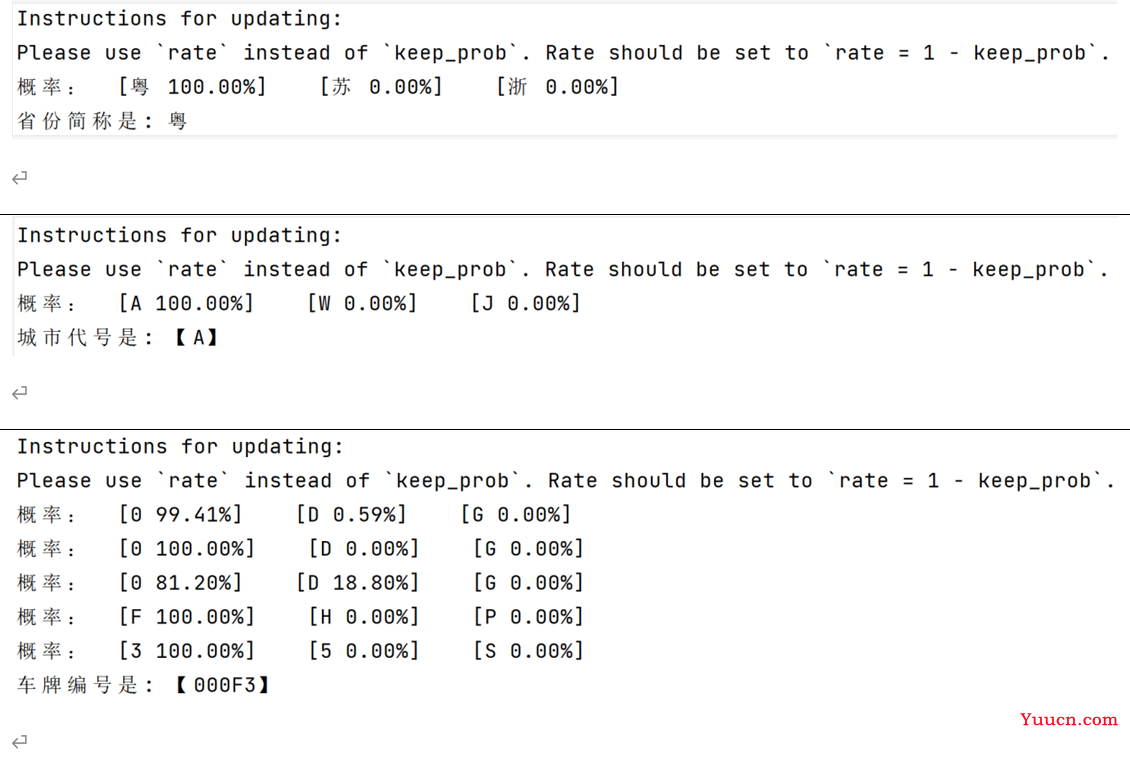Click the first 'Instructions for updating:' line
Image resolution: width=1130 pixels, height=774 pixels.
coord(179,19)
